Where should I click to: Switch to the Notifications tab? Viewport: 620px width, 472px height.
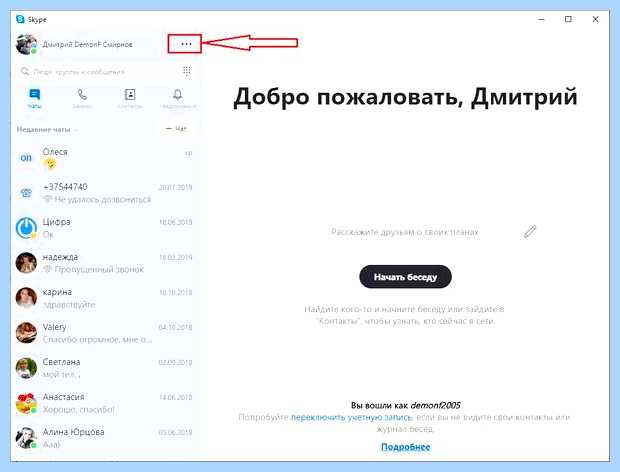coord(178,98)
